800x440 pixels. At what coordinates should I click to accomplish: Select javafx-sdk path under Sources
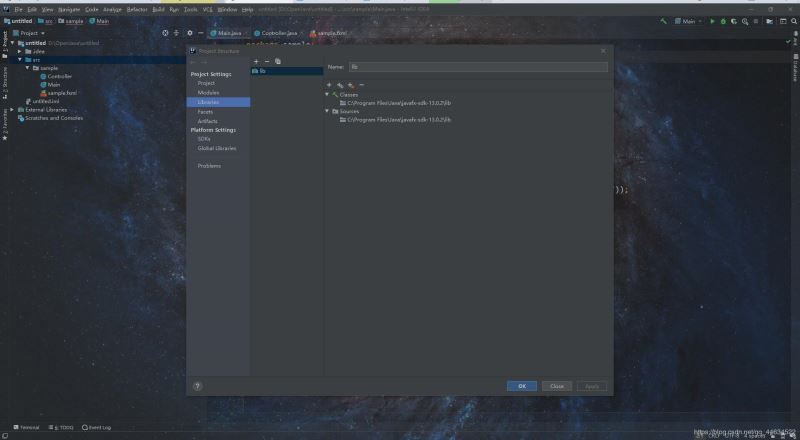click(395, 120)
